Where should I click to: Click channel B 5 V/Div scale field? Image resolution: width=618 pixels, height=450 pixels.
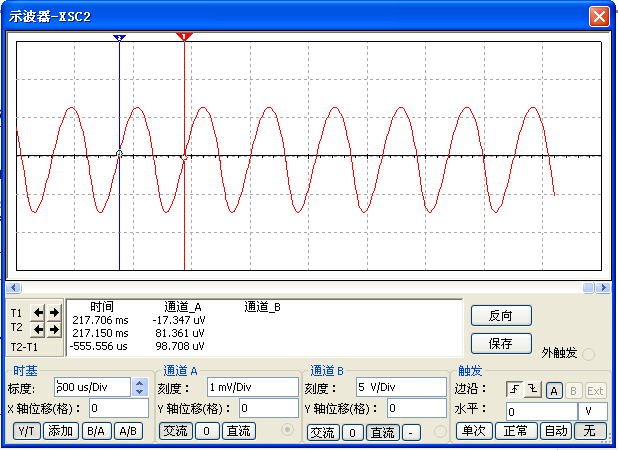401,387
